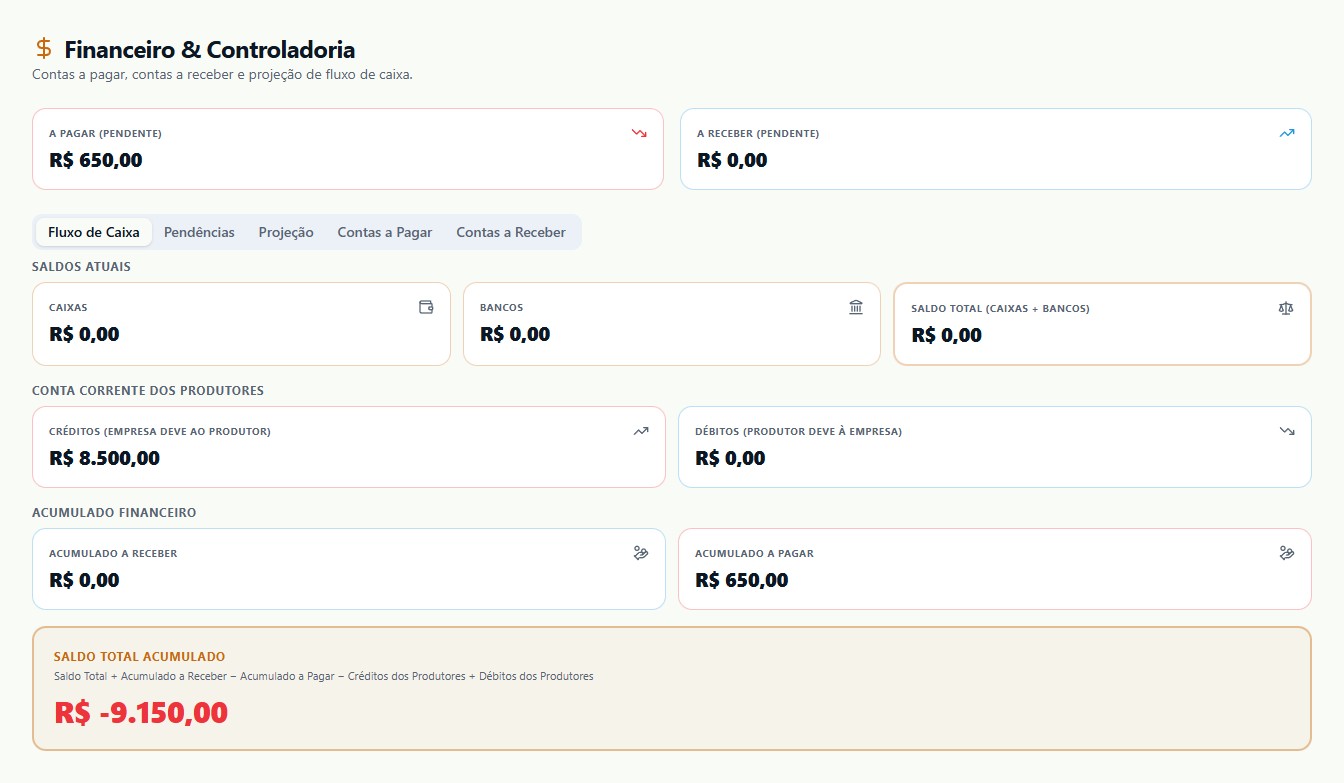Viewport: 1344px width, 783px height.
Task: Click the blue upward trend icon in A Receber card
Action: (x=1287, y=133)
